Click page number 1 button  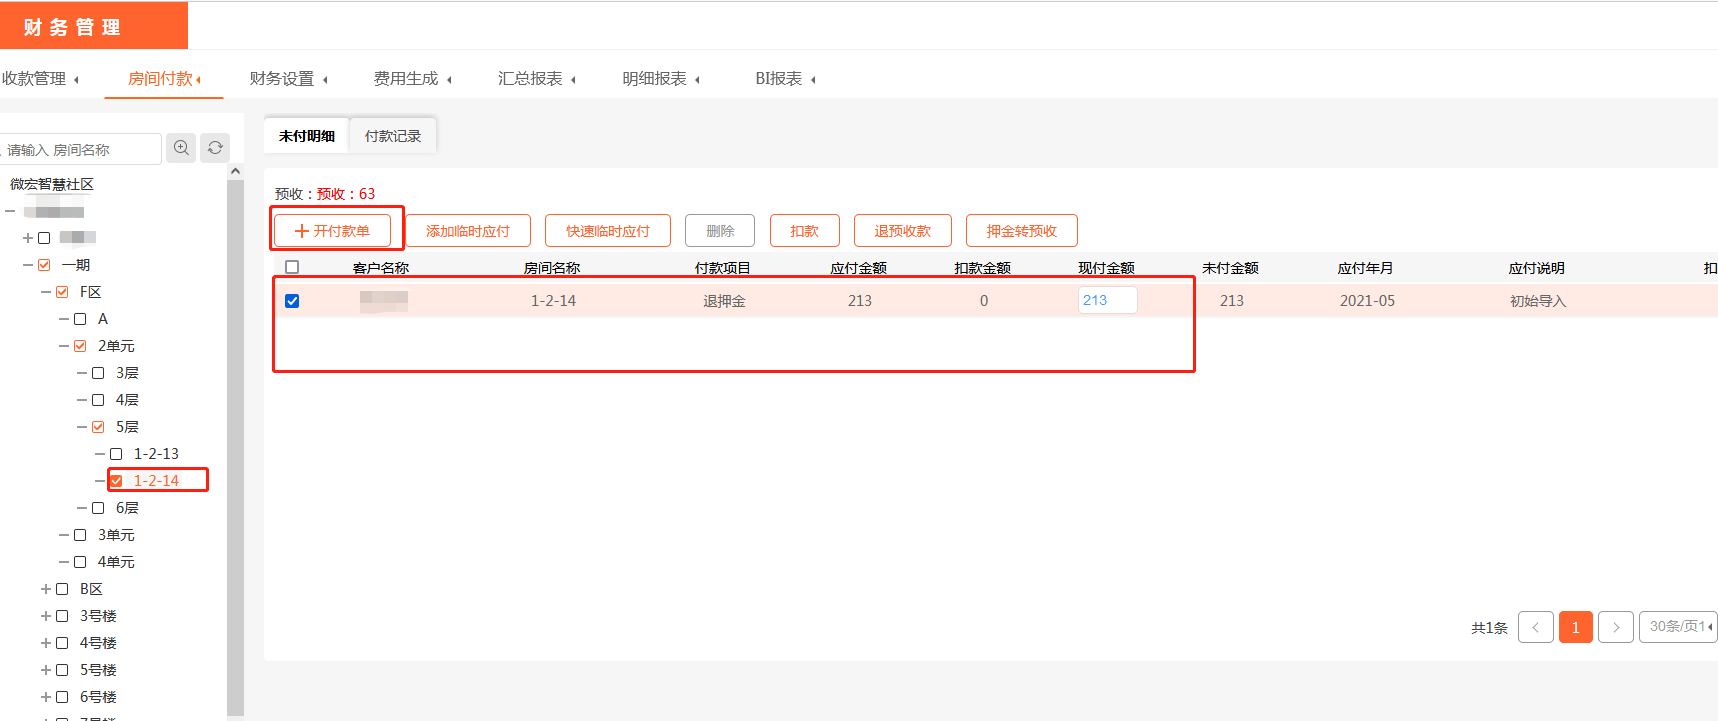click(x=1576, y=627)
